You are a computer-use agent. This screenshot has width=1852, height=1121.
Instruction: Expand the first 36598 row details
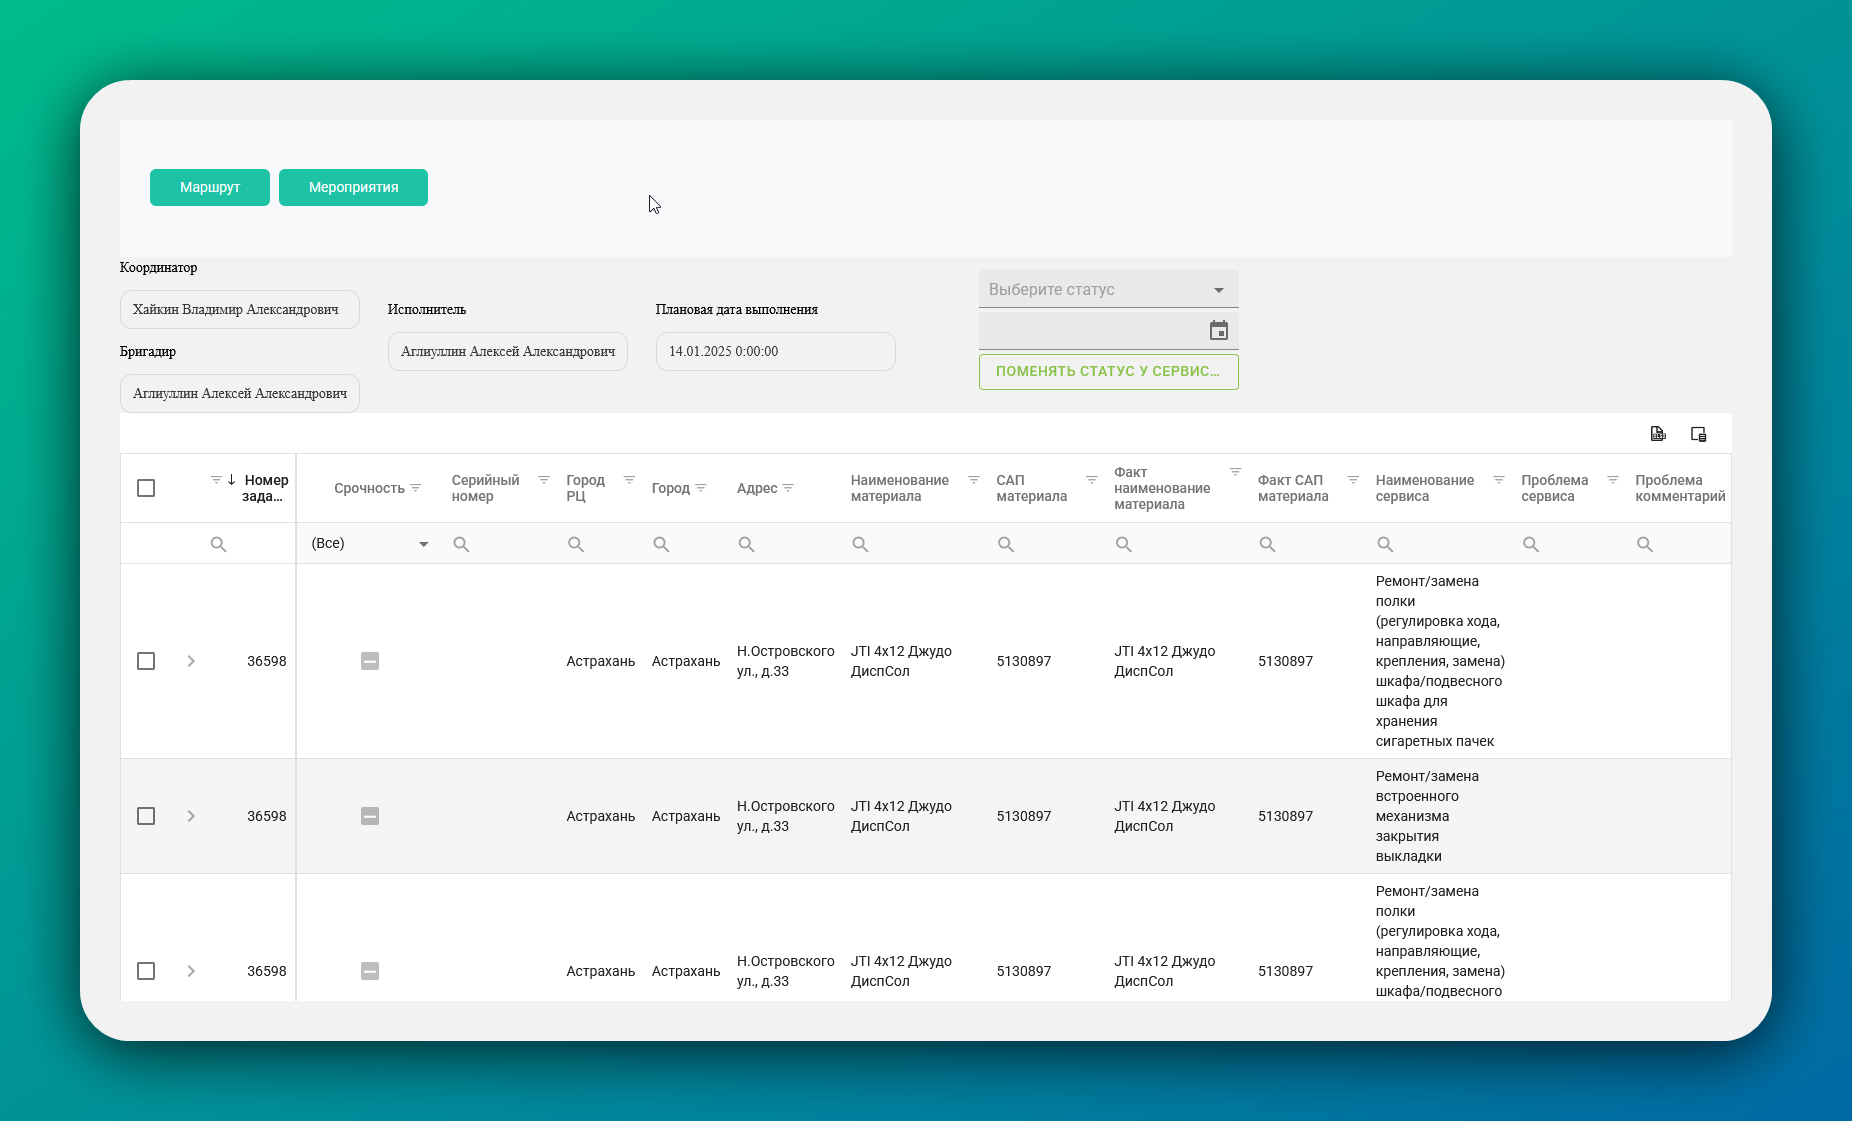coord(191,661)
